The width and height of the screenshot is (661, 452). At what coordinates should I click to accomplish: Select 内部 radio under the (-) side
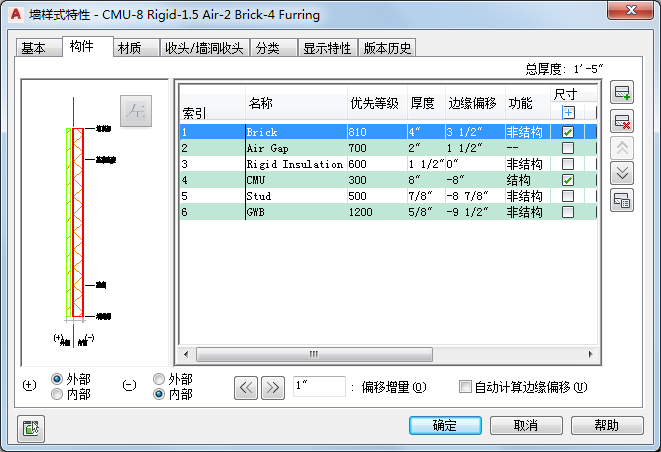159,394
